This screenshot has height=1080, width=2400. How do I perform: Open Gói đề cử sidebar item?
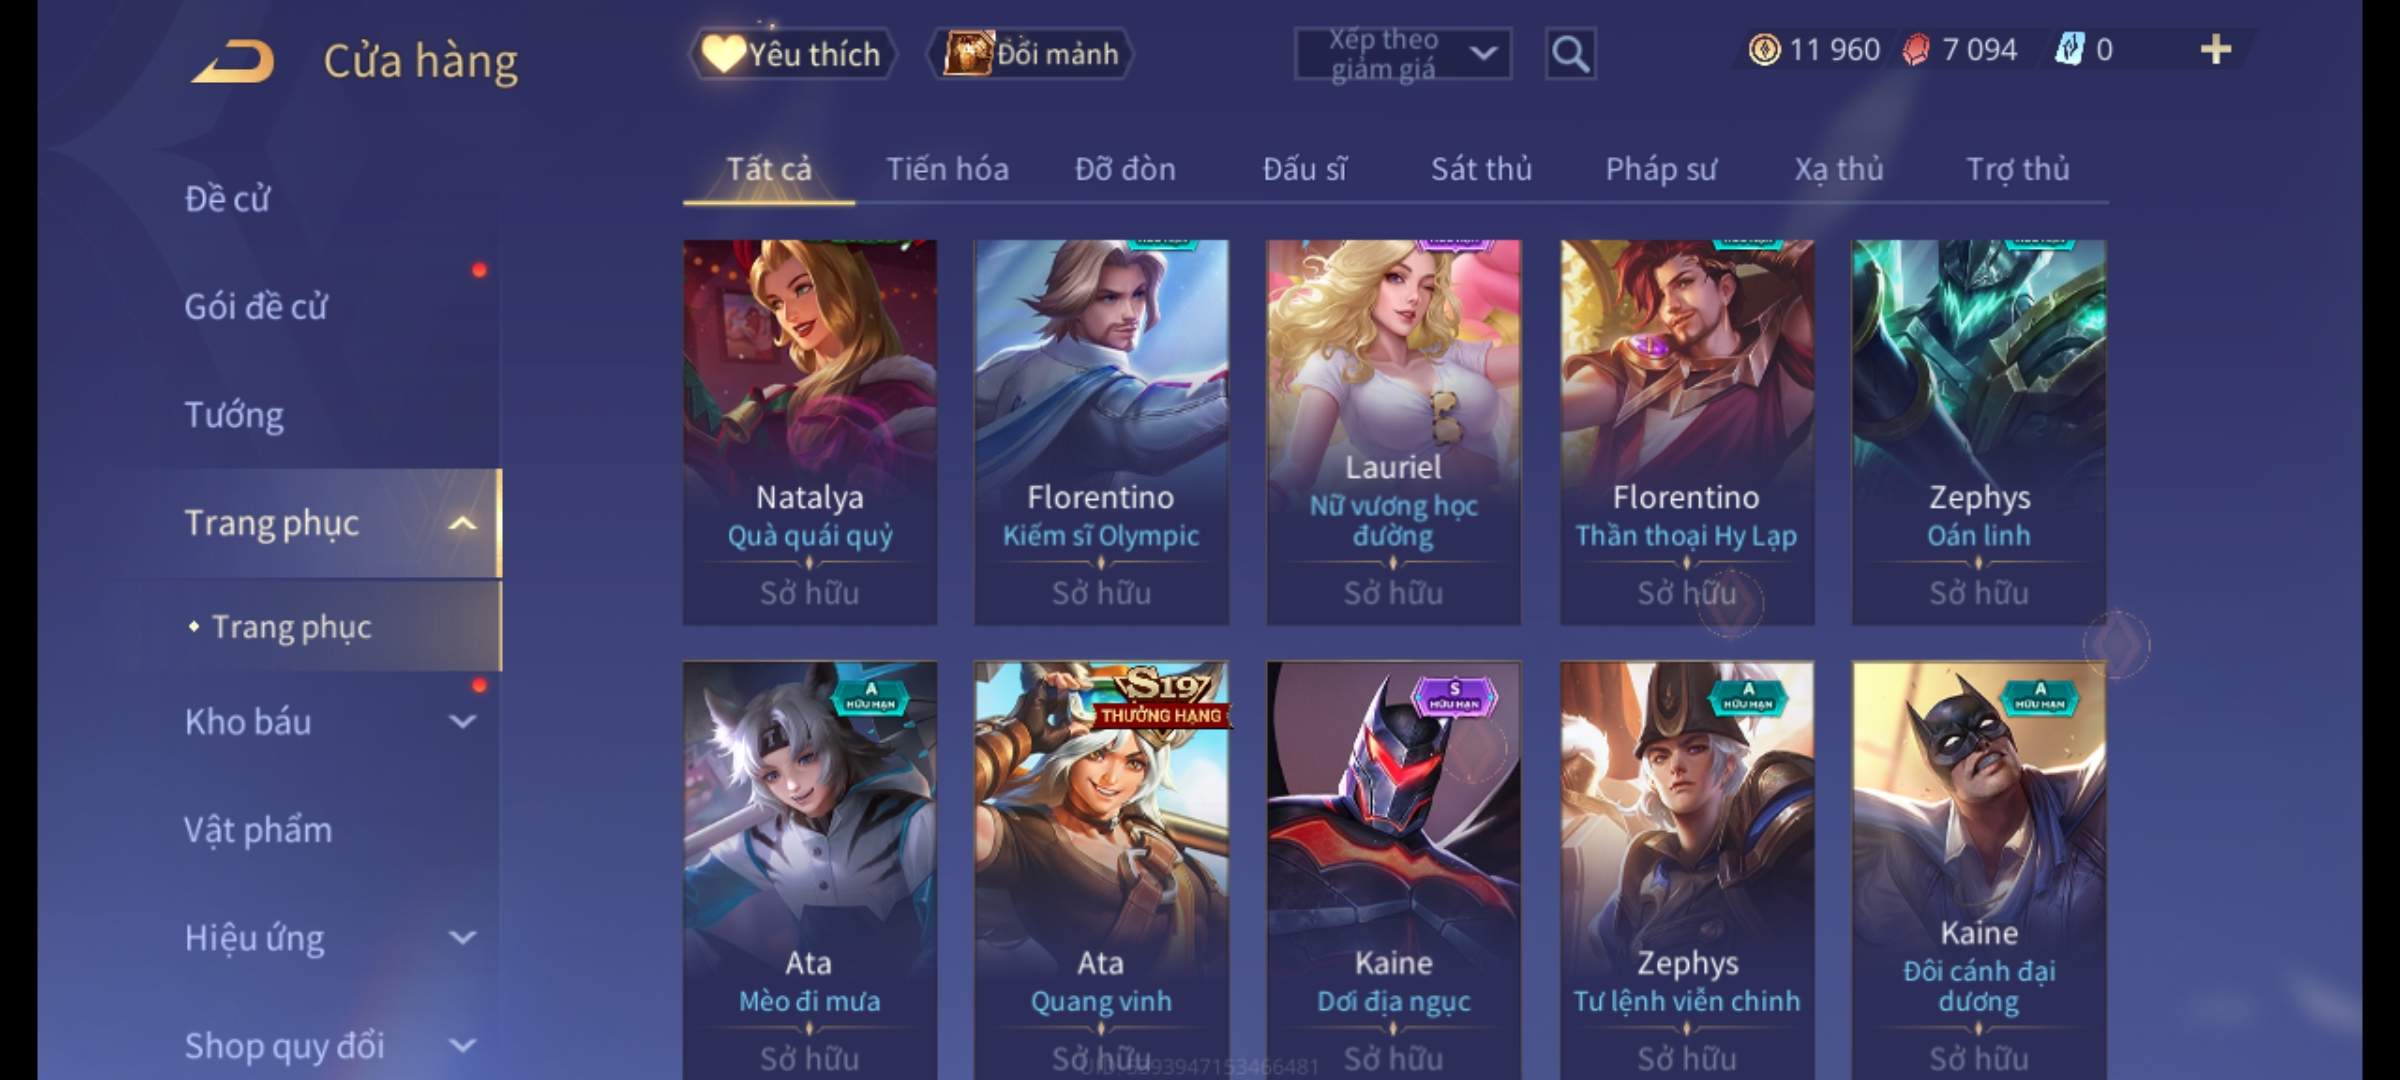coord(255,307)
